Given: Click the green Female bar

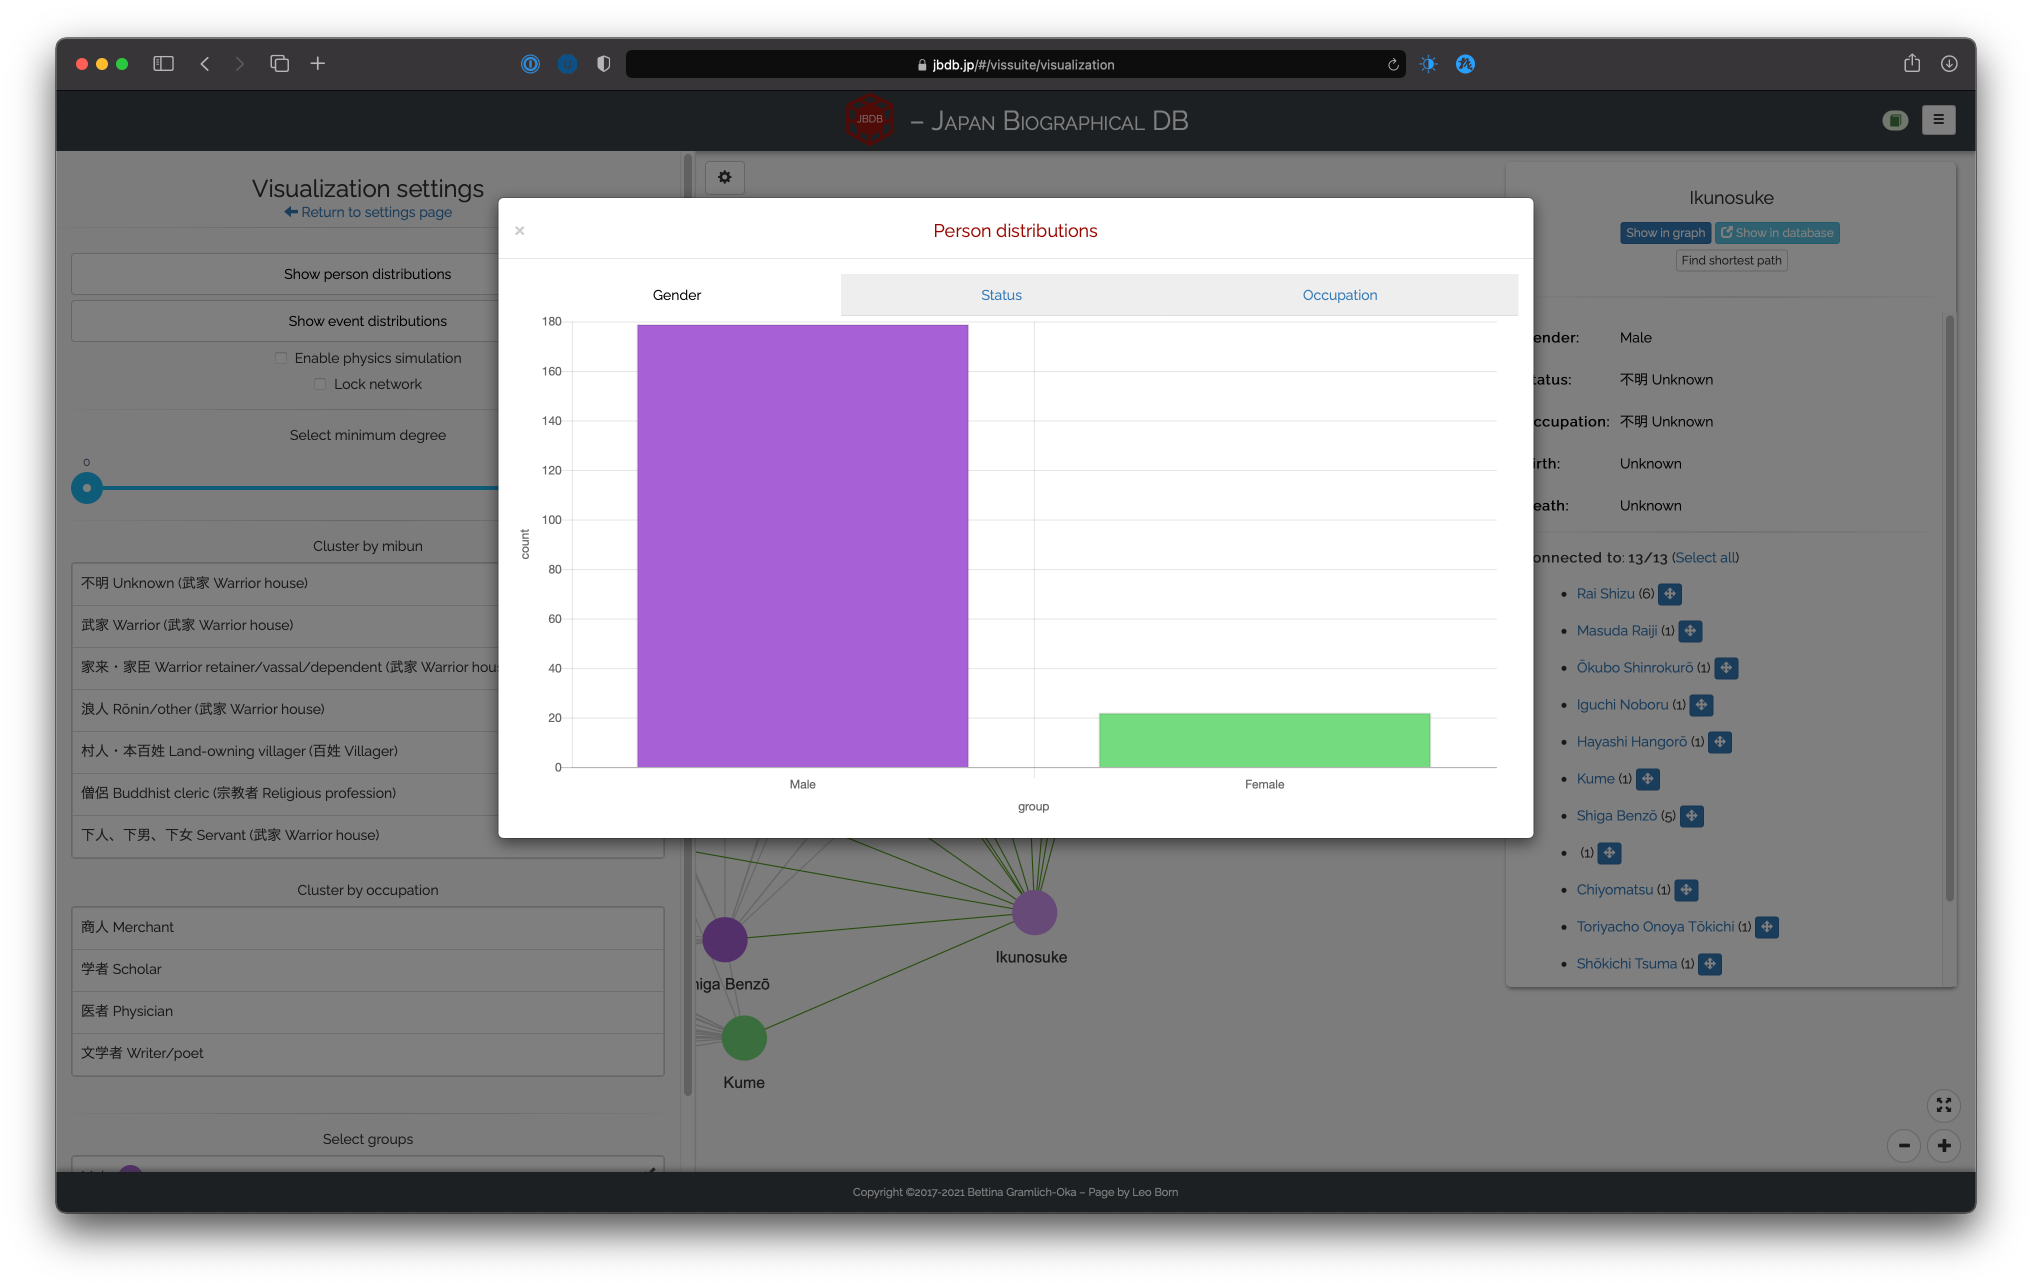Looking at the screenshot, I should pos(1264,740).
